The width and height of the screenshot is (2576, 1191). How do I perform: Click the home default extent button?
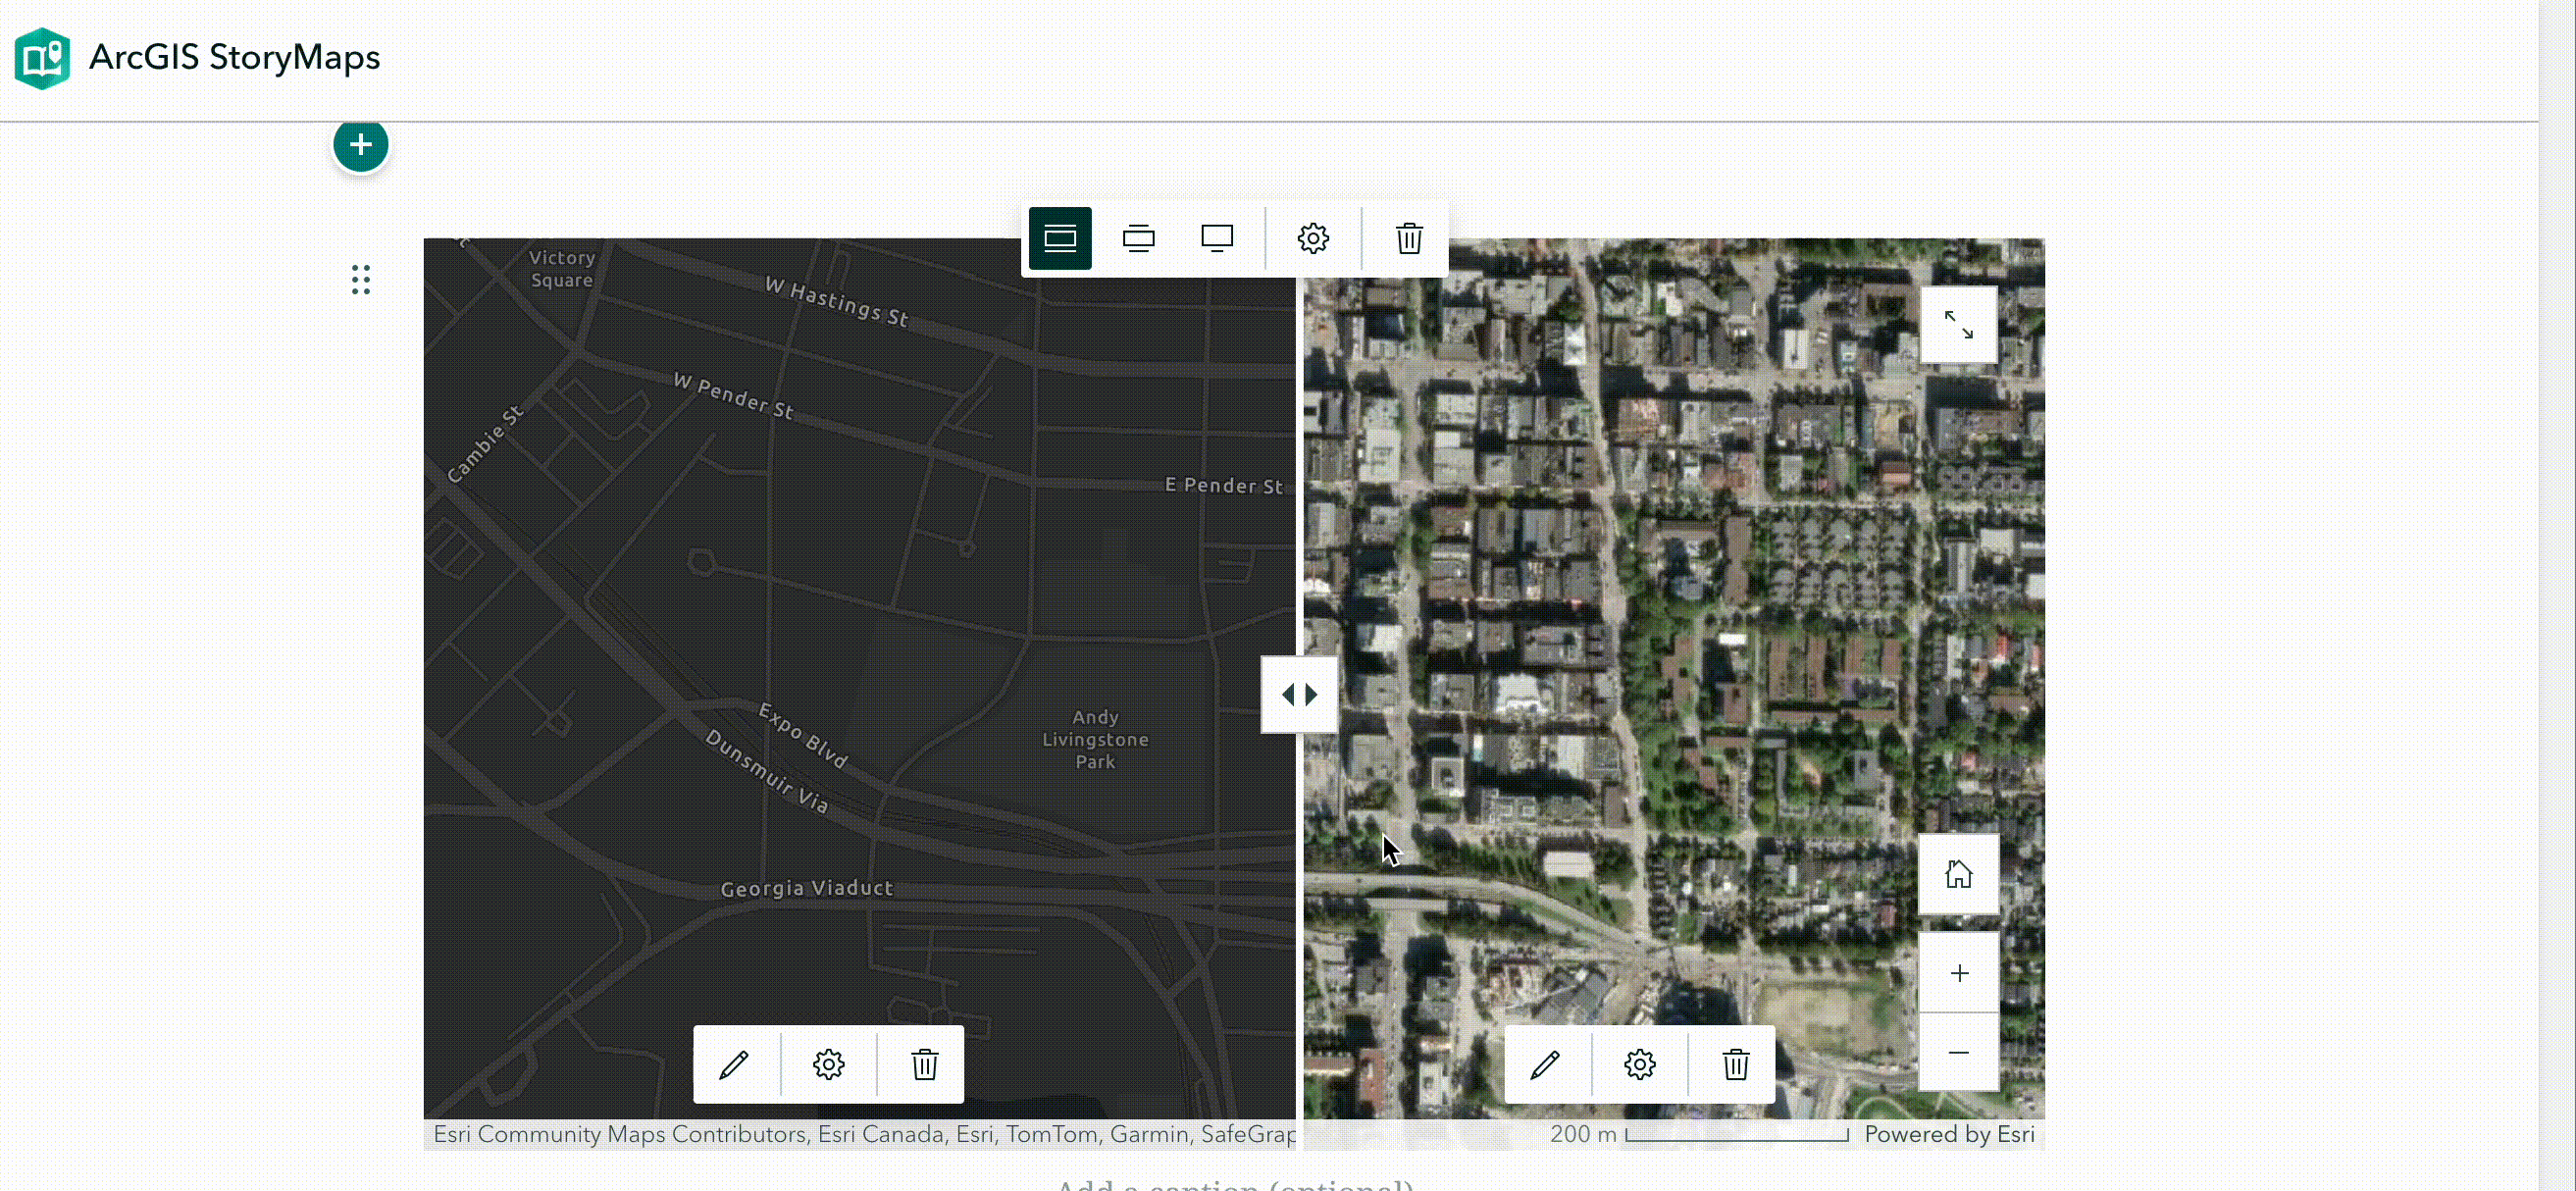point(1957,874)
